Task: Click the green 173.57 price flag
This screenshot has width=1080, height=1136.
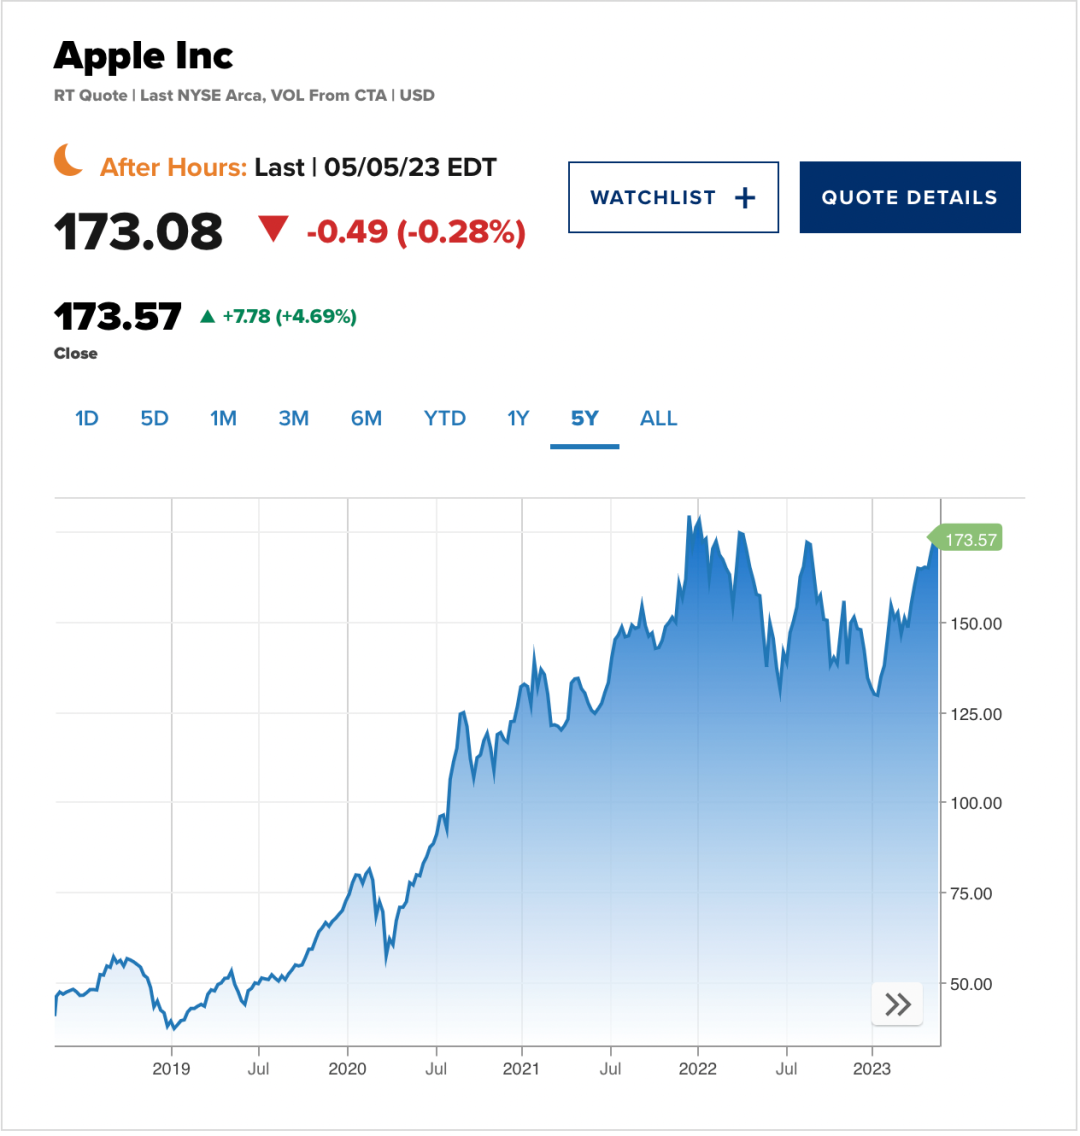Action: (966, 540)
